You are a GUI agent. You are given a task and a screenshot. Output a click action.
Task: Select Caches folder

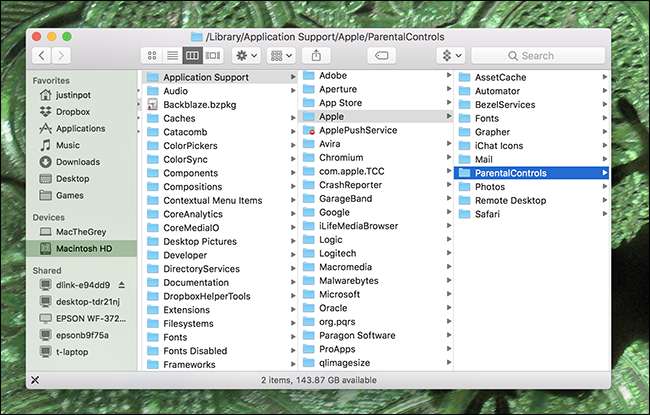[x=220, y=119]
